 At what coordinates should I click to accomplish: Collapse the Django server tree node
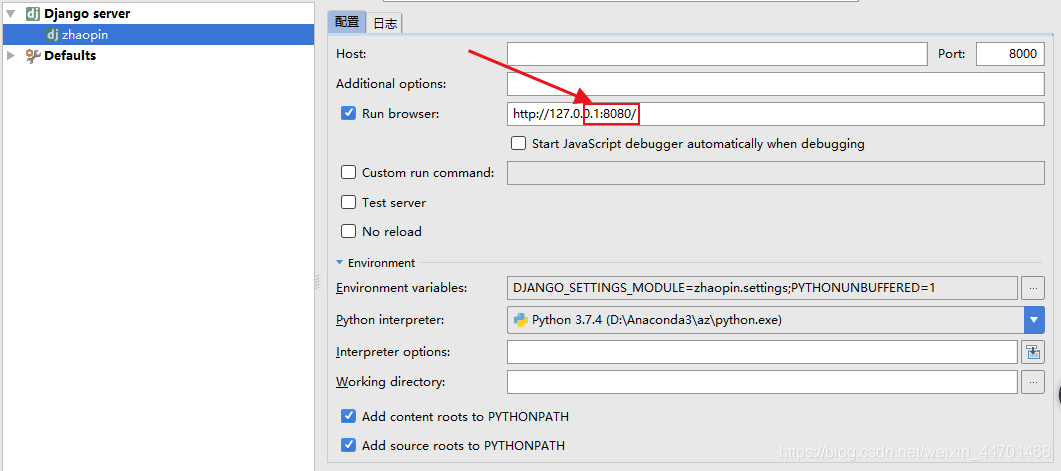(11, 14)
